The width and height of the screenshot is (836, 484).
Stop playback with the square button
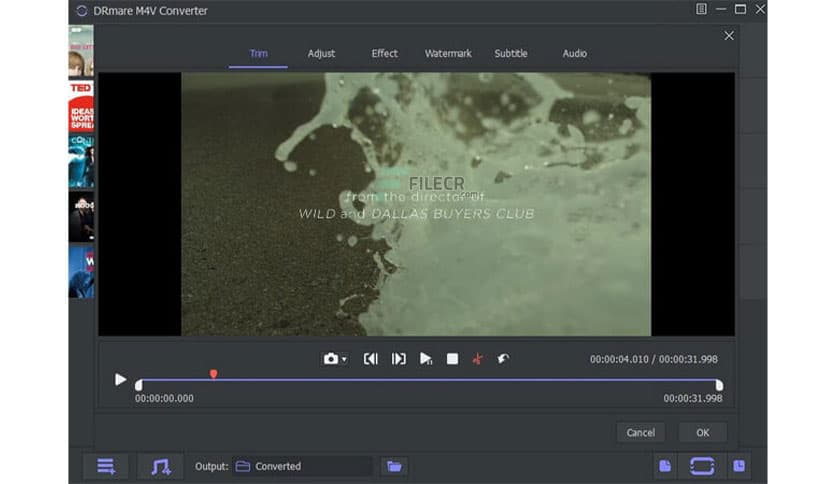click(x=452, y=359)
